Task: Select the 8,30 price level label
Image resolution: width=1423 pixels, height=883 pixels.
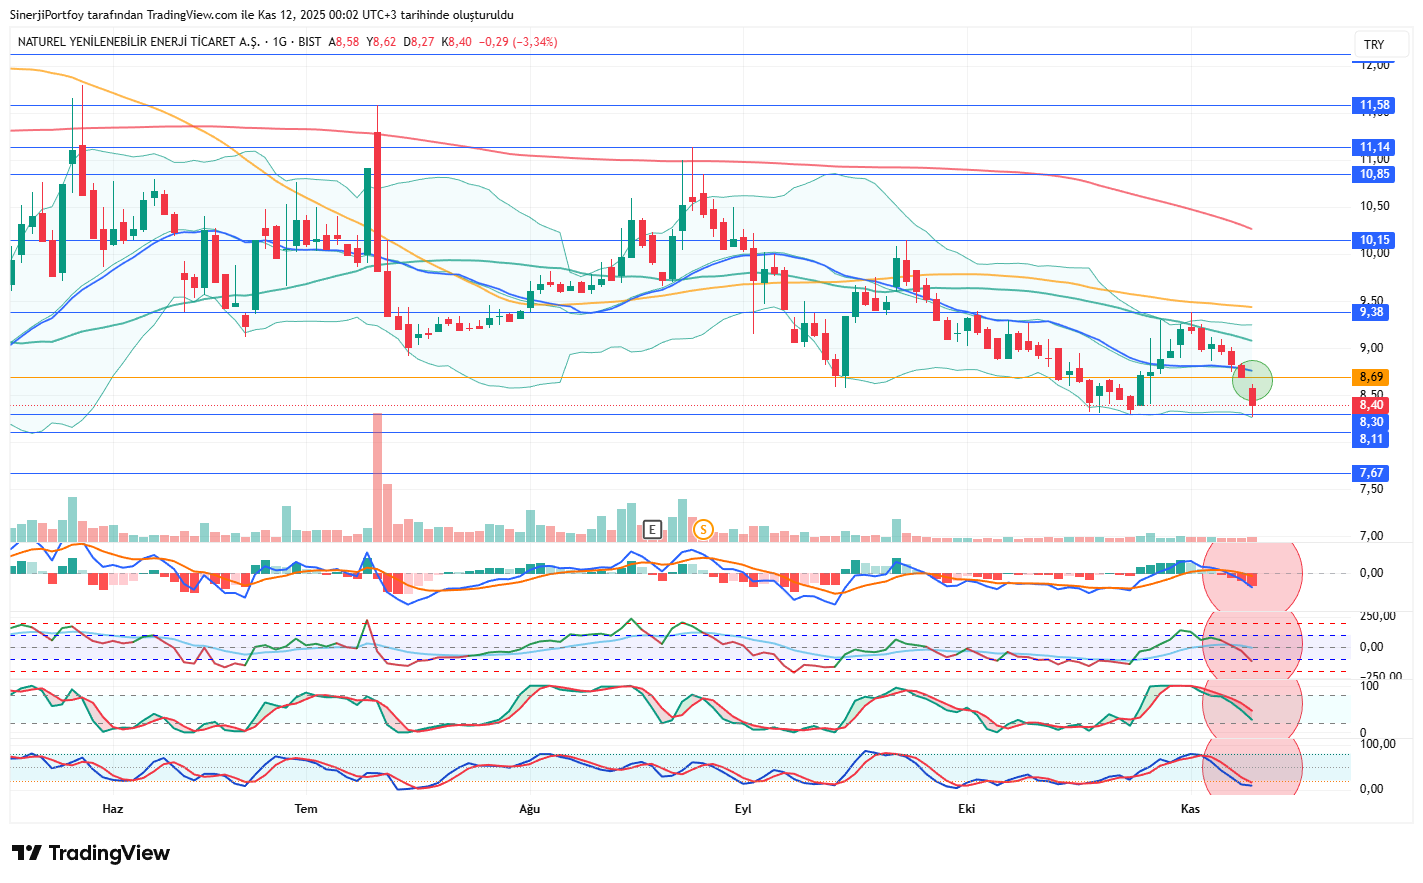Action: tap(1371, 422)
